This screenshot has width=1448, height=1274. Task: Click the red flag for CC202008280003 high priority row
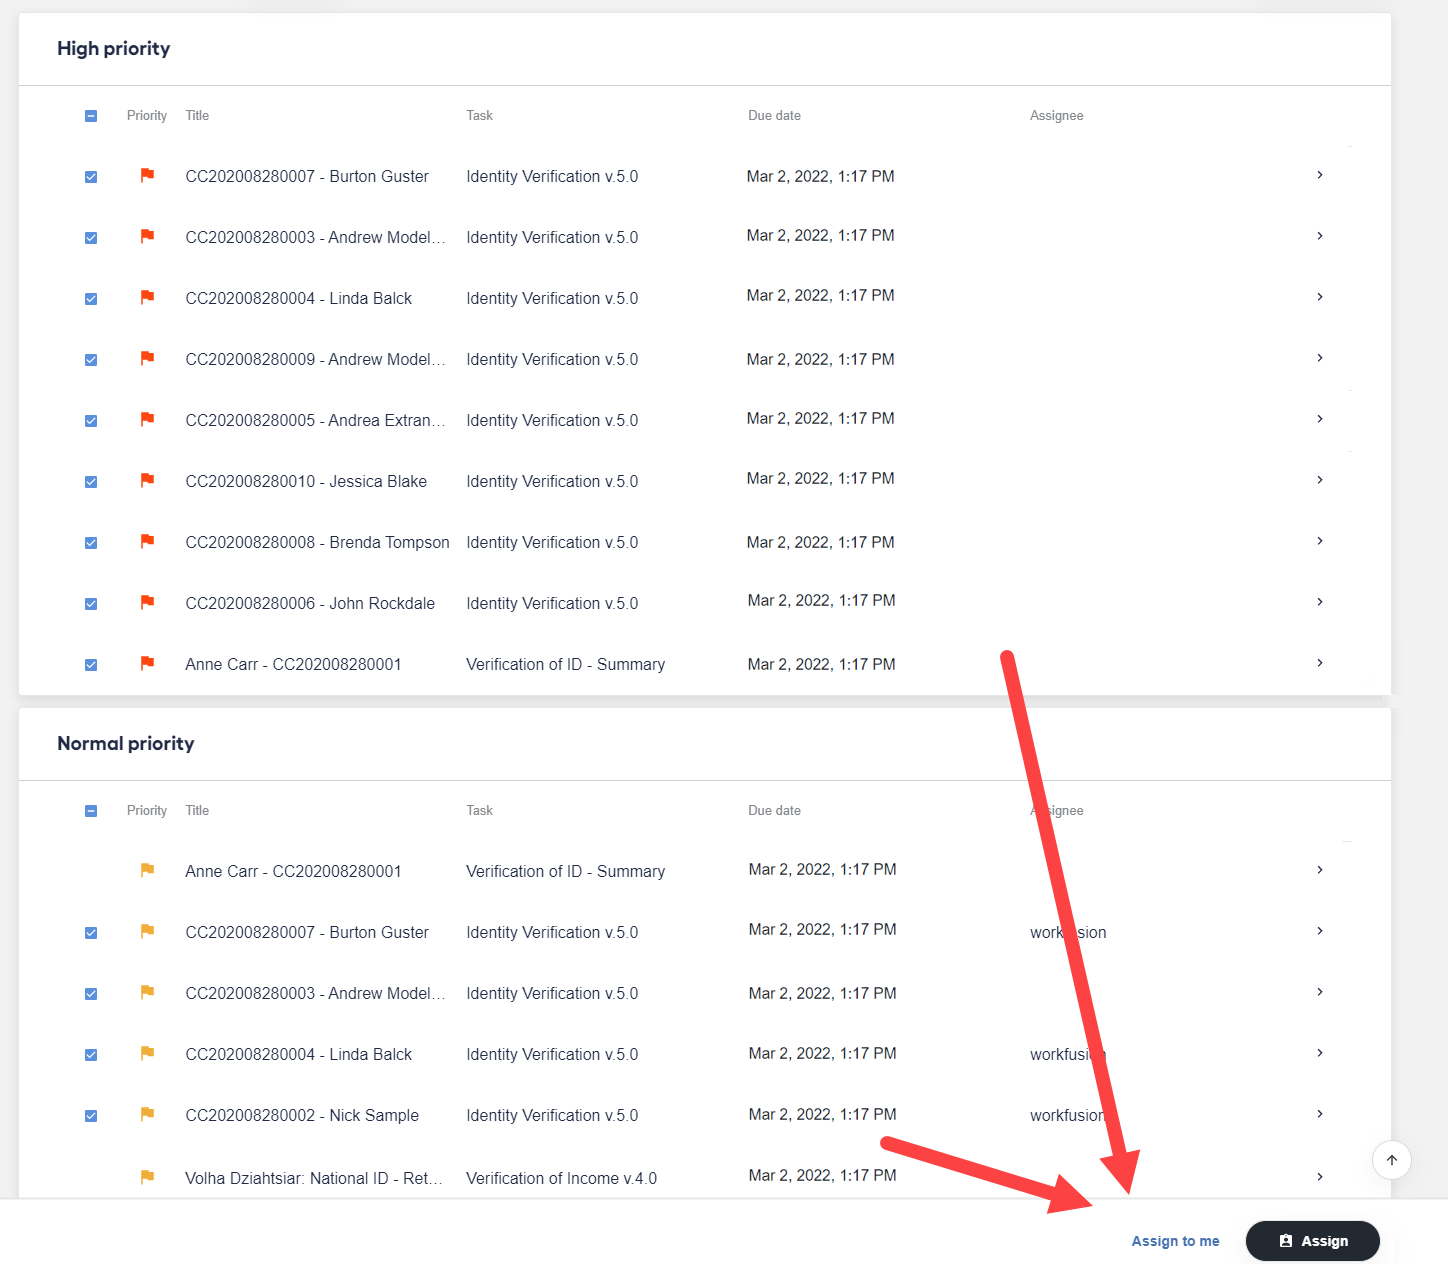point(147,236)
